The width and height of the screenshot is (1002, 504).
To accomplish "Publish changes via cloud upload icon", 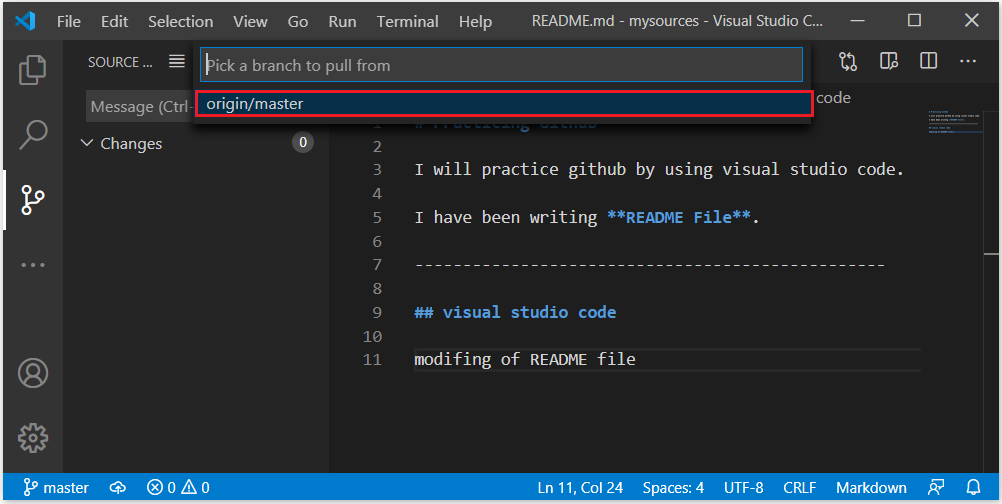I will (x=118, y=488).
